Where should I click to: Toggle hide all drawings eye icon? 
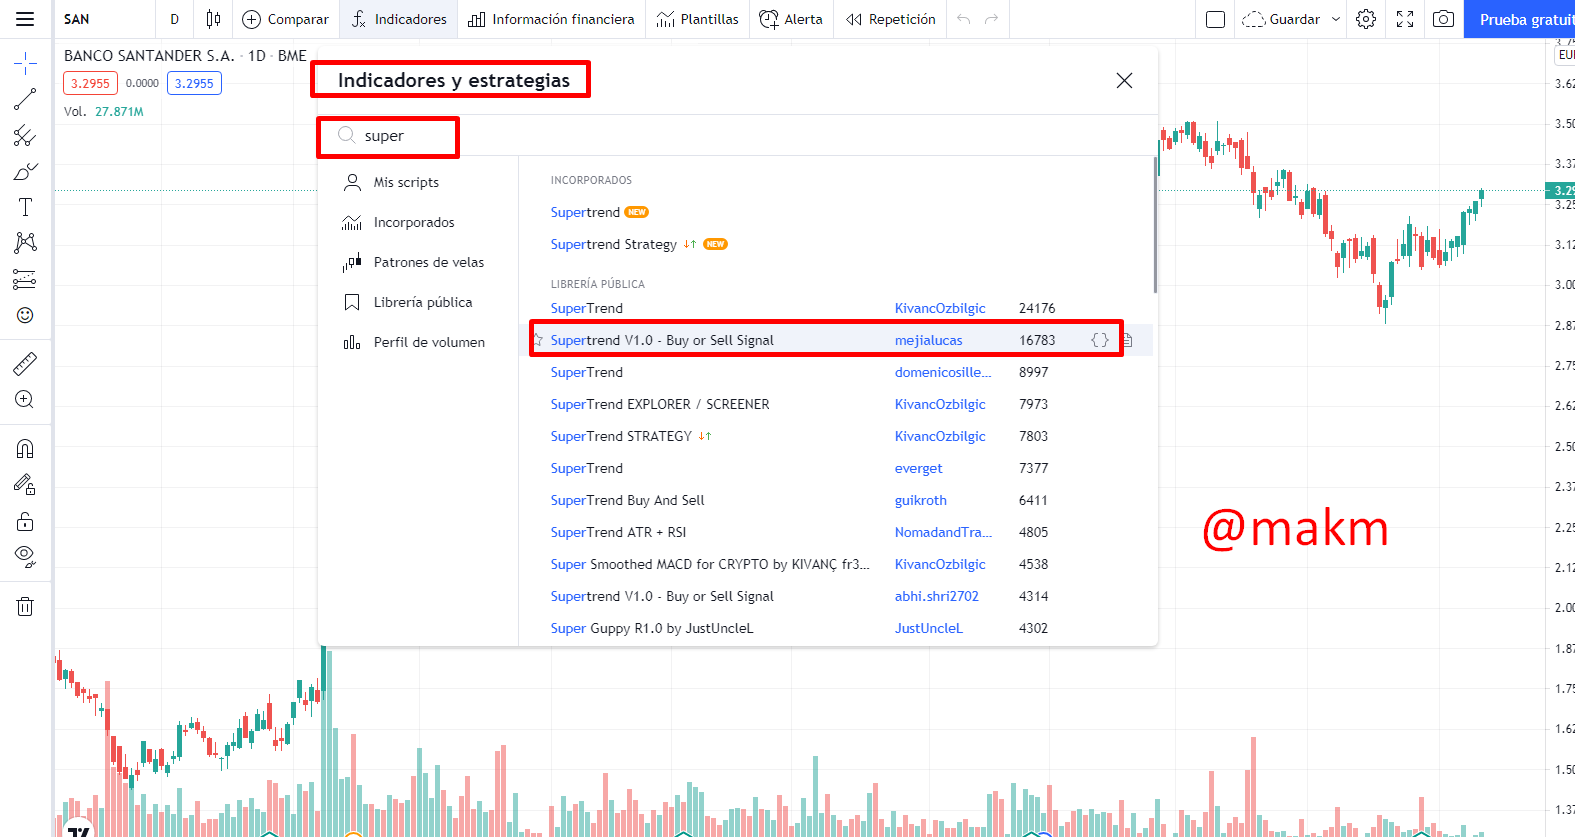click(25, 556)
